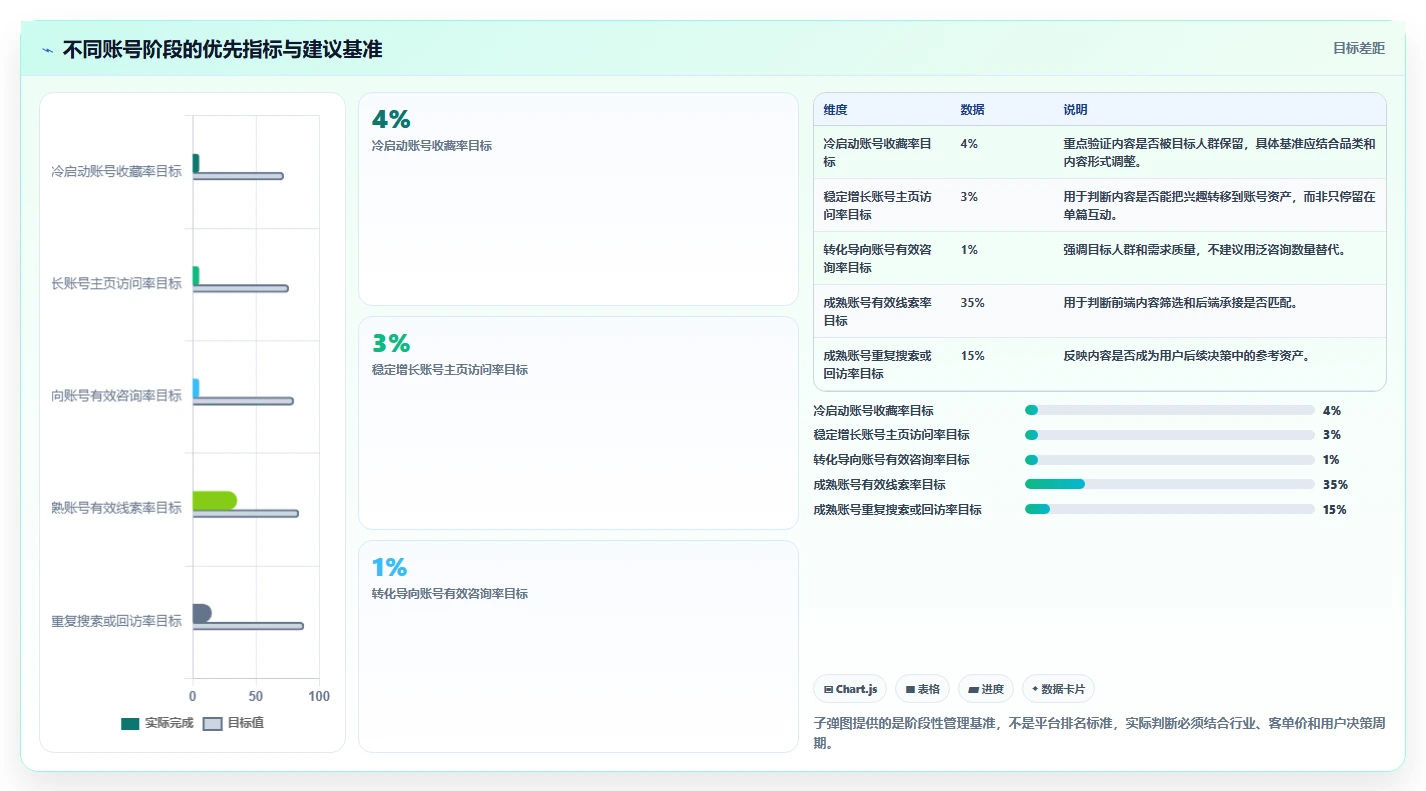Click the chart axis label 向账号有效咨询率目标
This screenshot has width=1426, height=791.
click(117, 396)
